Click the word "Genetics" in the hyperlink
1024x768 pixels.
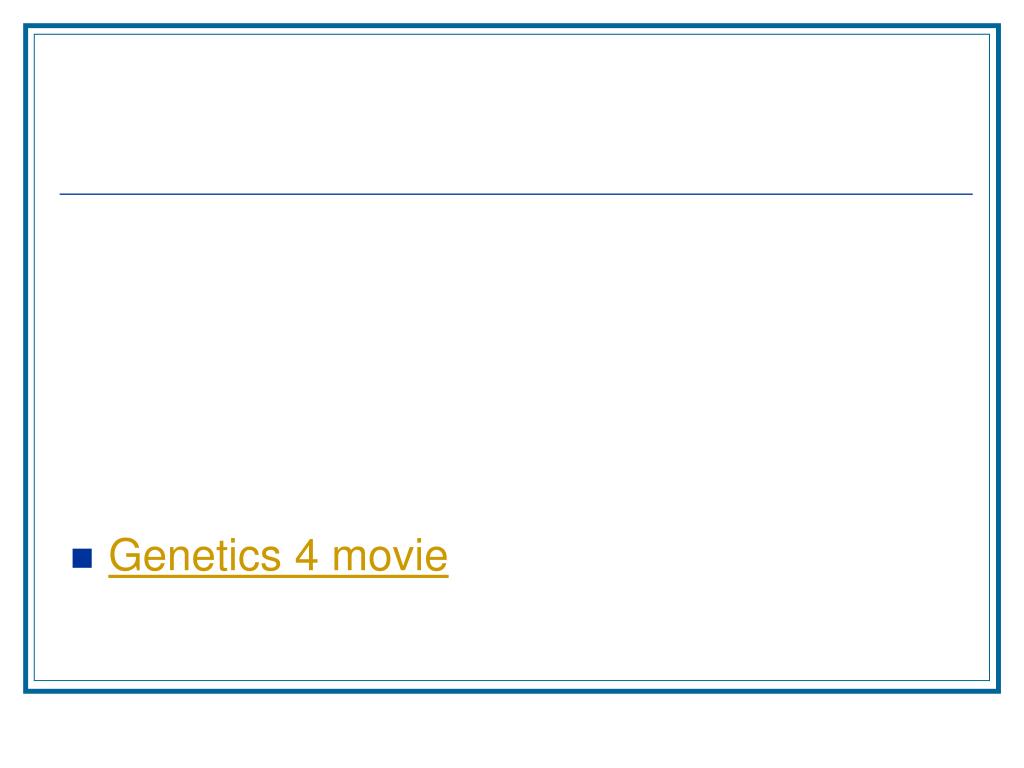point(195,556)
